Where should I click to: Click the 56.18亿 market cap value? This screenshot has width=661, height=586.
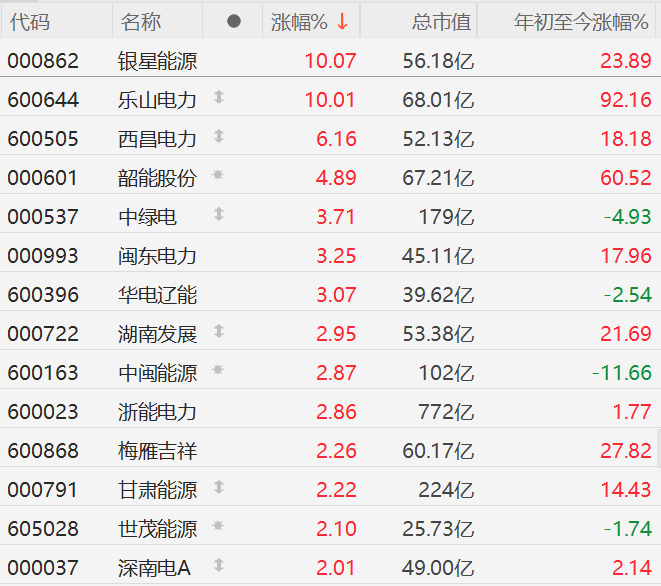tap(438, 61)
